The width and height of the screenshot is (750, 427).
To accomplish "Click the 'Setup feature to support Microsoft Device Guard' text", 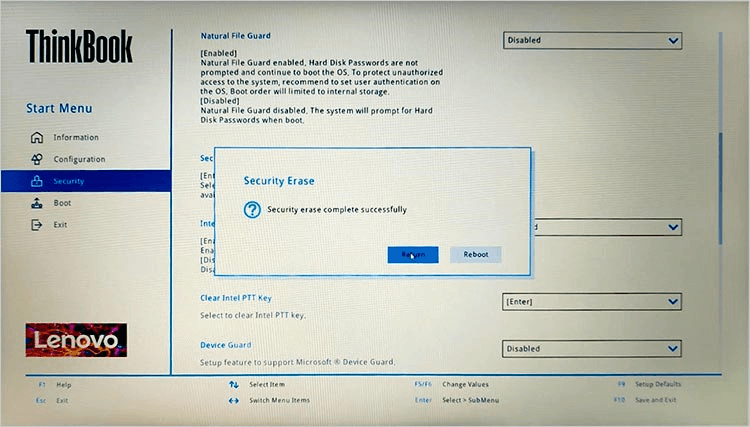I will pyautogui.click(x=298, y=362).
